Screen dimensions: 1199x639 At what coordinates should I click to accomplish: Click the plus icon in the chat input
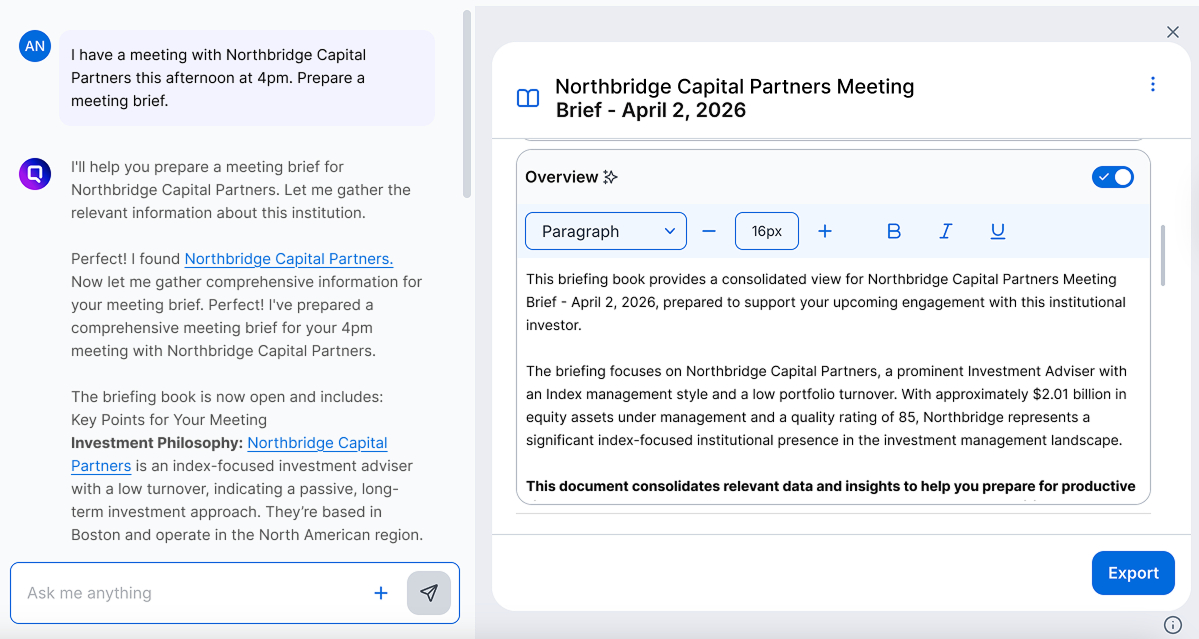click(x=381, y=592)
